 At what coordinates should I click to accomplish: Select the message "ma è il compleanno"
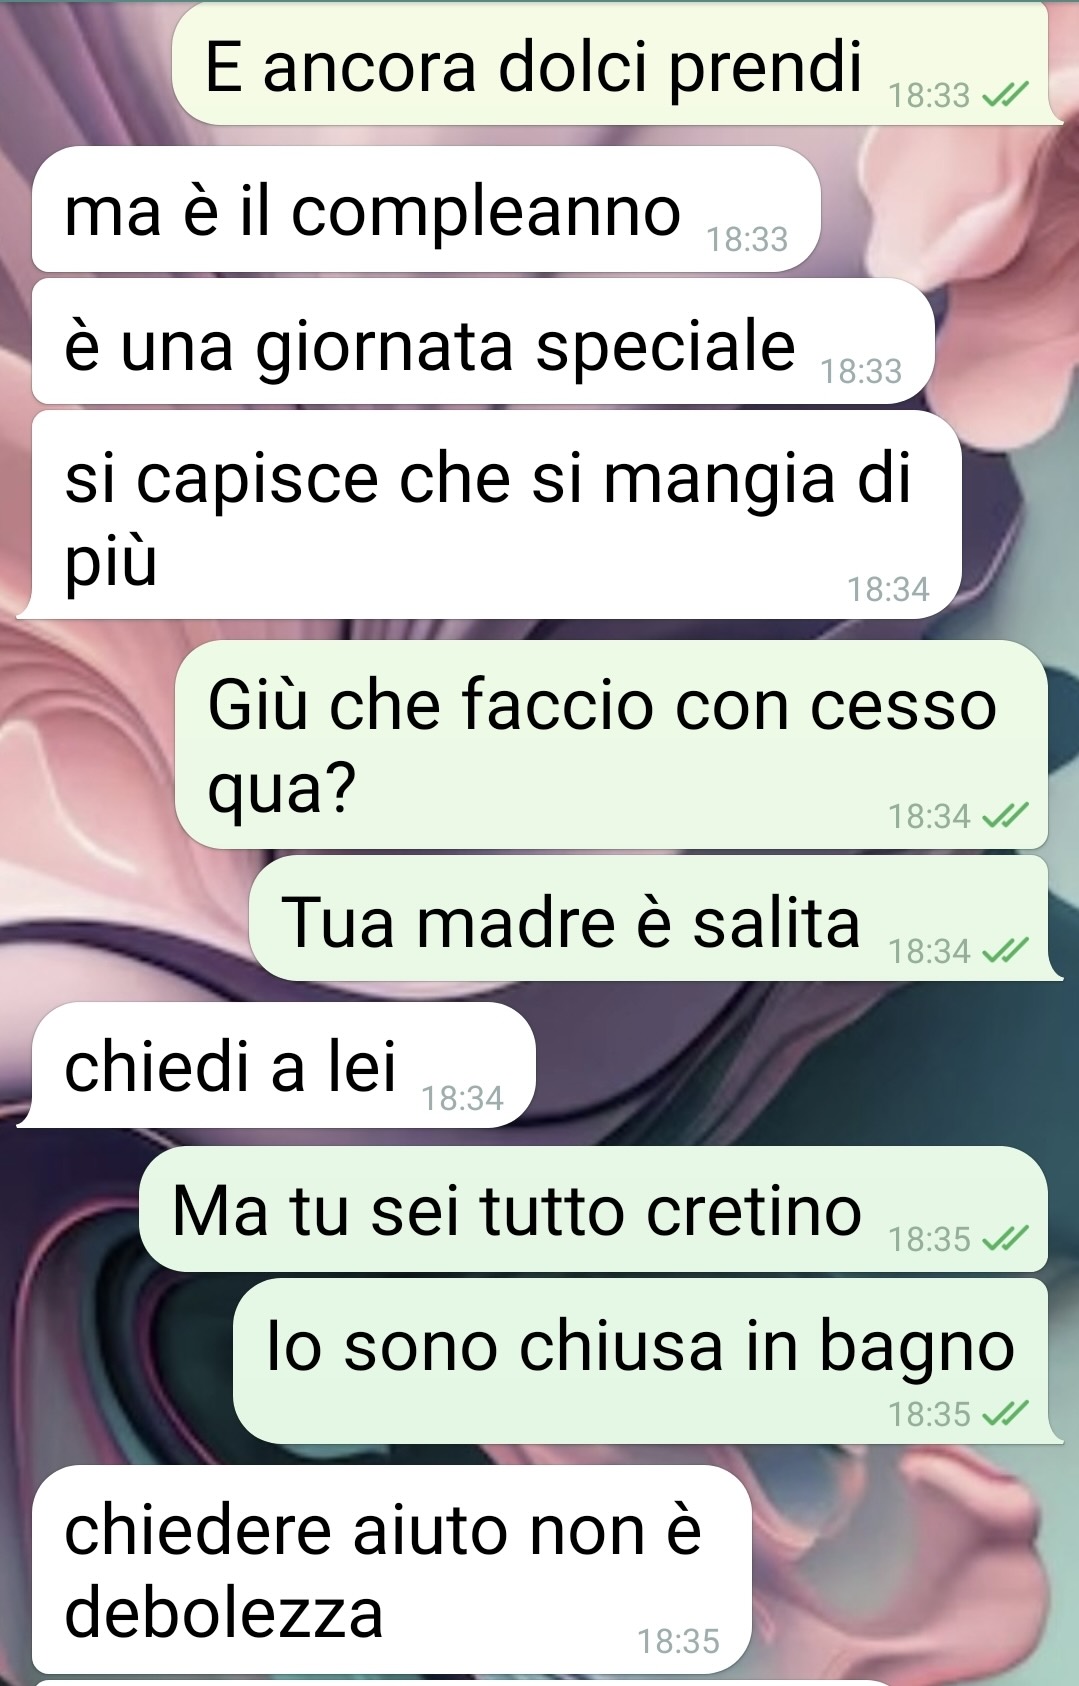coord(426,209)
